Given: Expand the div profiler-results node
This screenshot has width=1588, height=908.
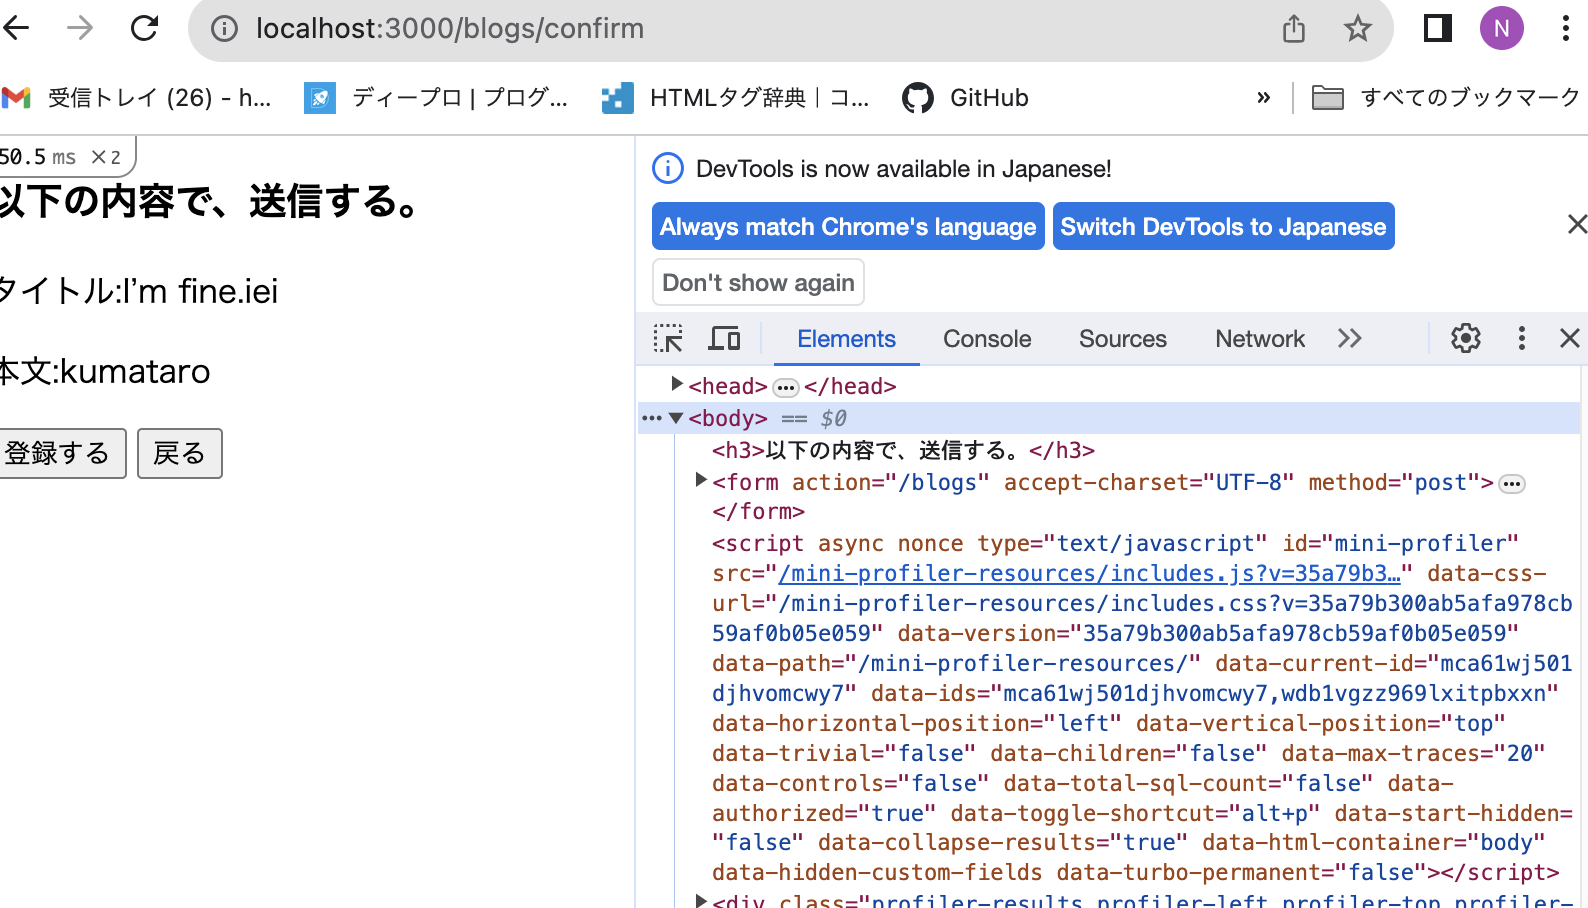Looking at the screenshot, I should click(x=701, y=901).
